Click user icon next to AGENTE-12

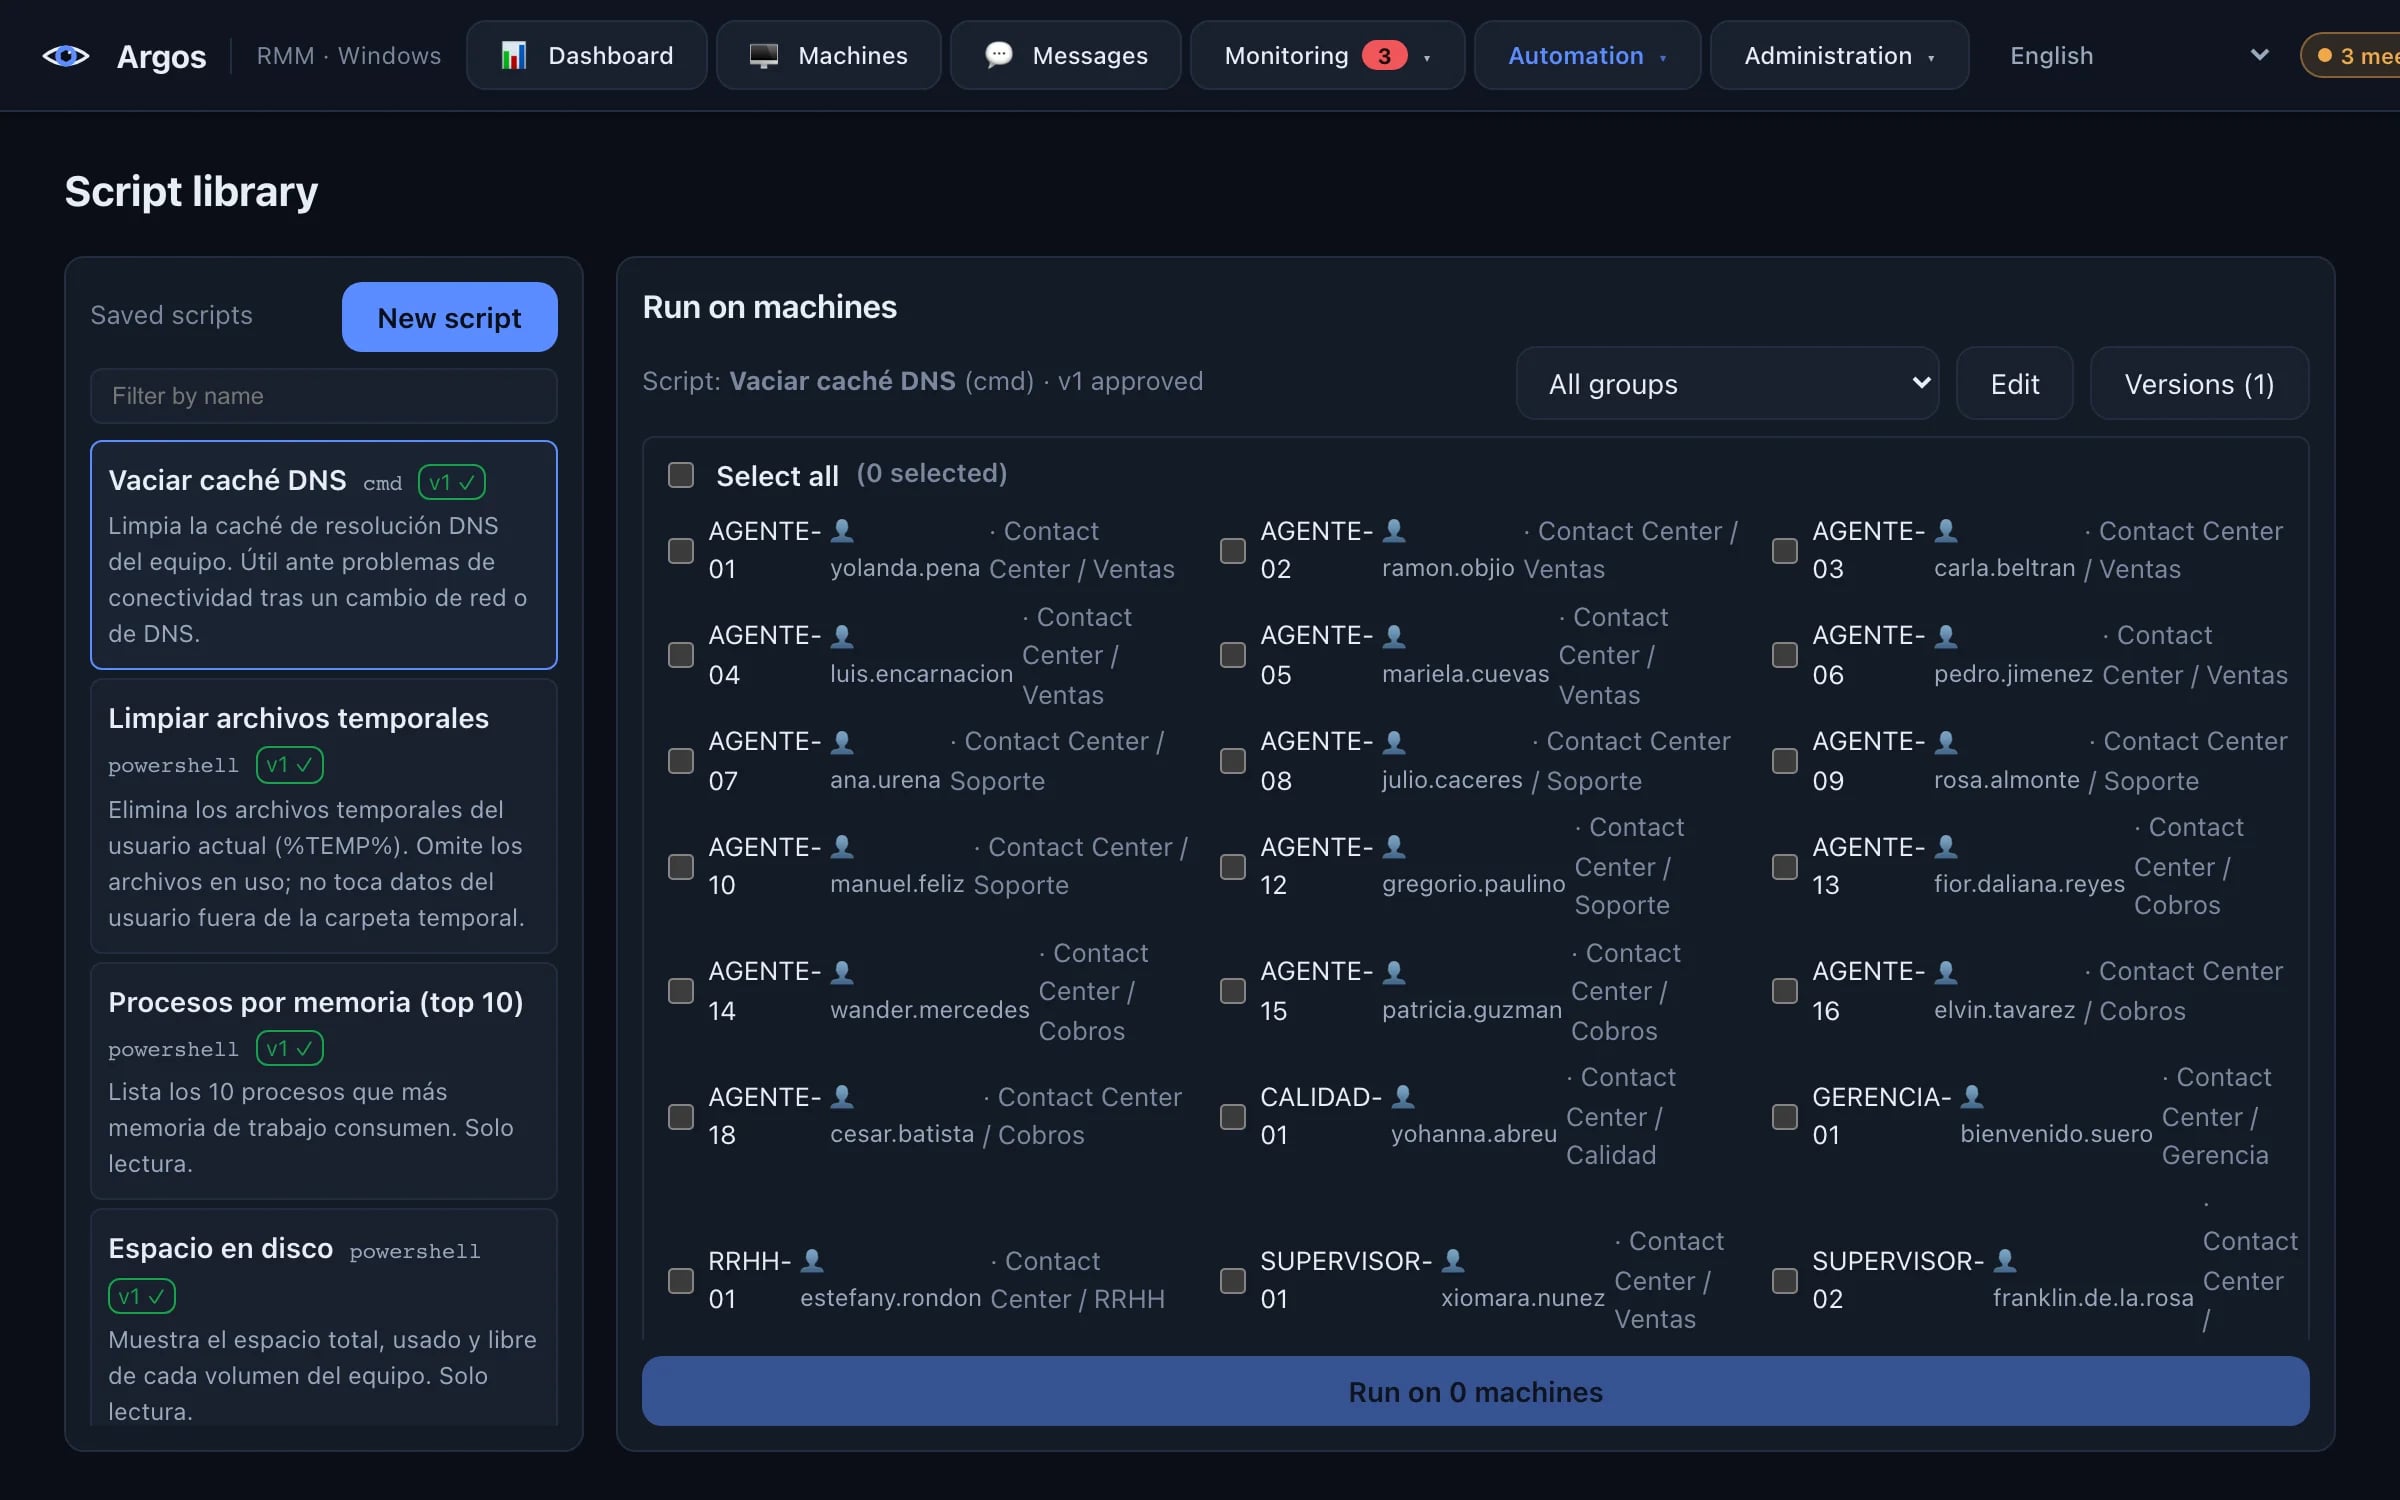click(x=1393, y=846)
